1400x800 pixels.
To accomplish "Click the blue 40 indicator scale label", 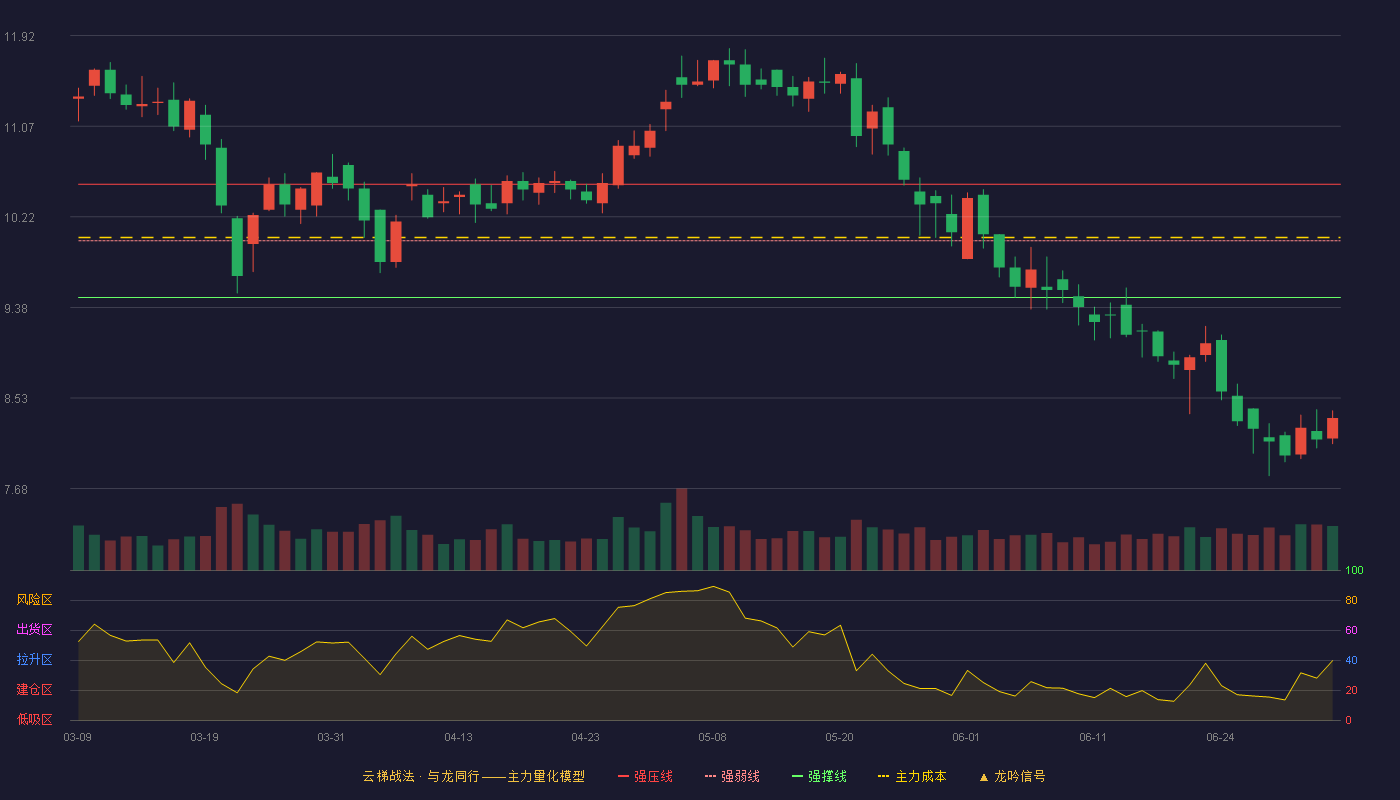I will [x=1351, y=660].
